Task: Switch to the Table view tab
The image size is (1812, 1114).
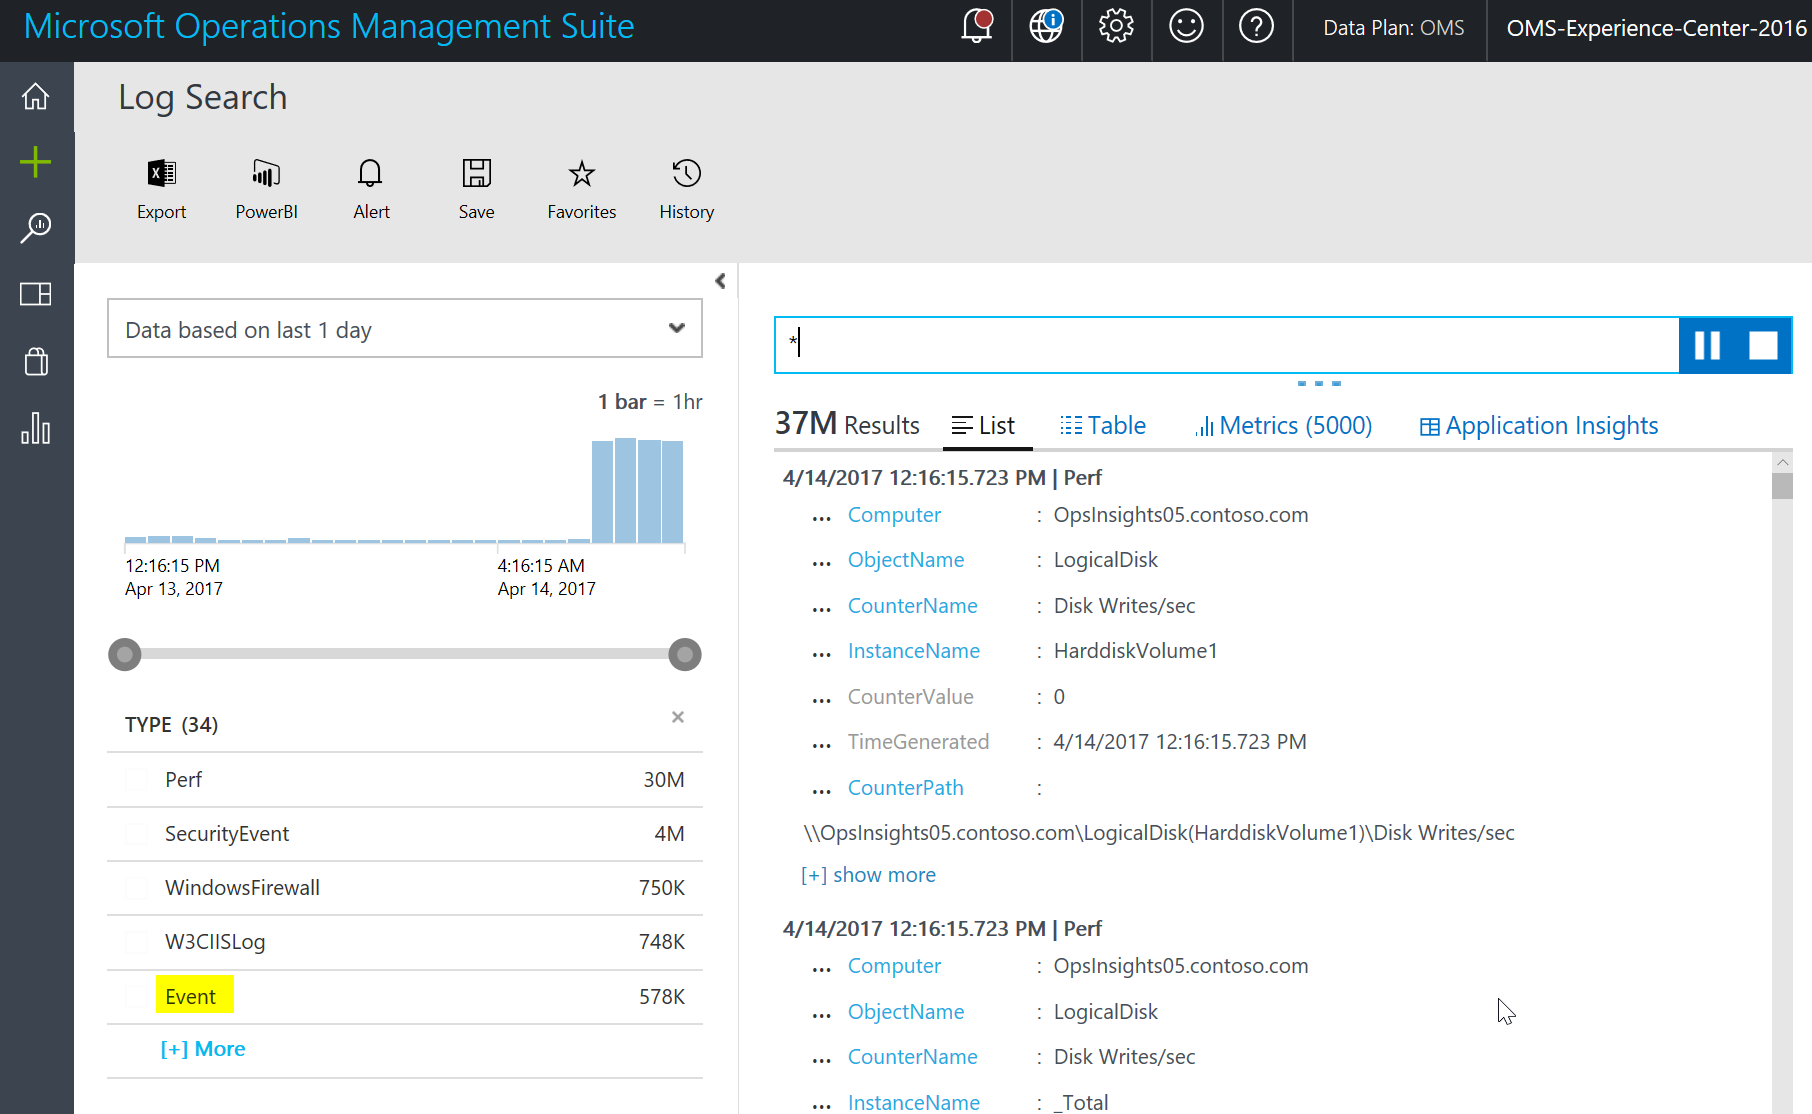Action: 1103,426
